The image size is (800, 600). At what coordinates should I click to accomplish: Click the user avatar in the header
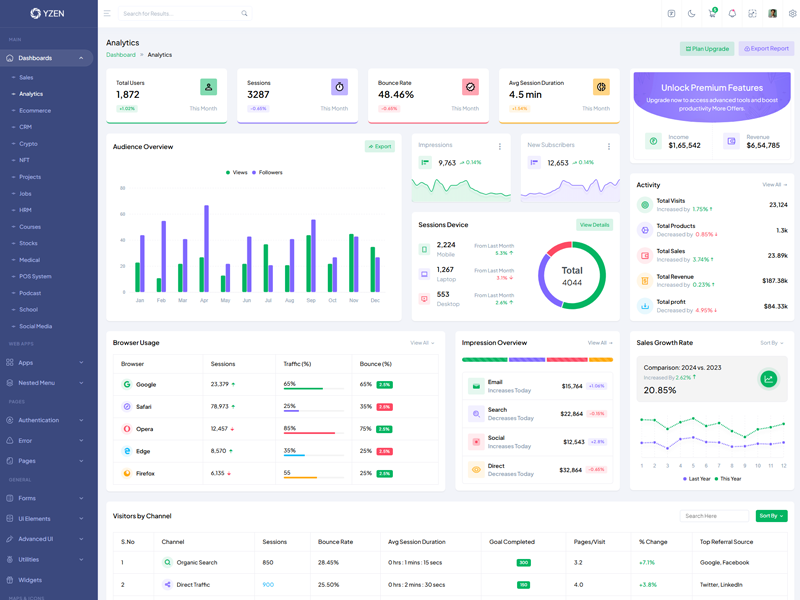(x=773, y=14)
